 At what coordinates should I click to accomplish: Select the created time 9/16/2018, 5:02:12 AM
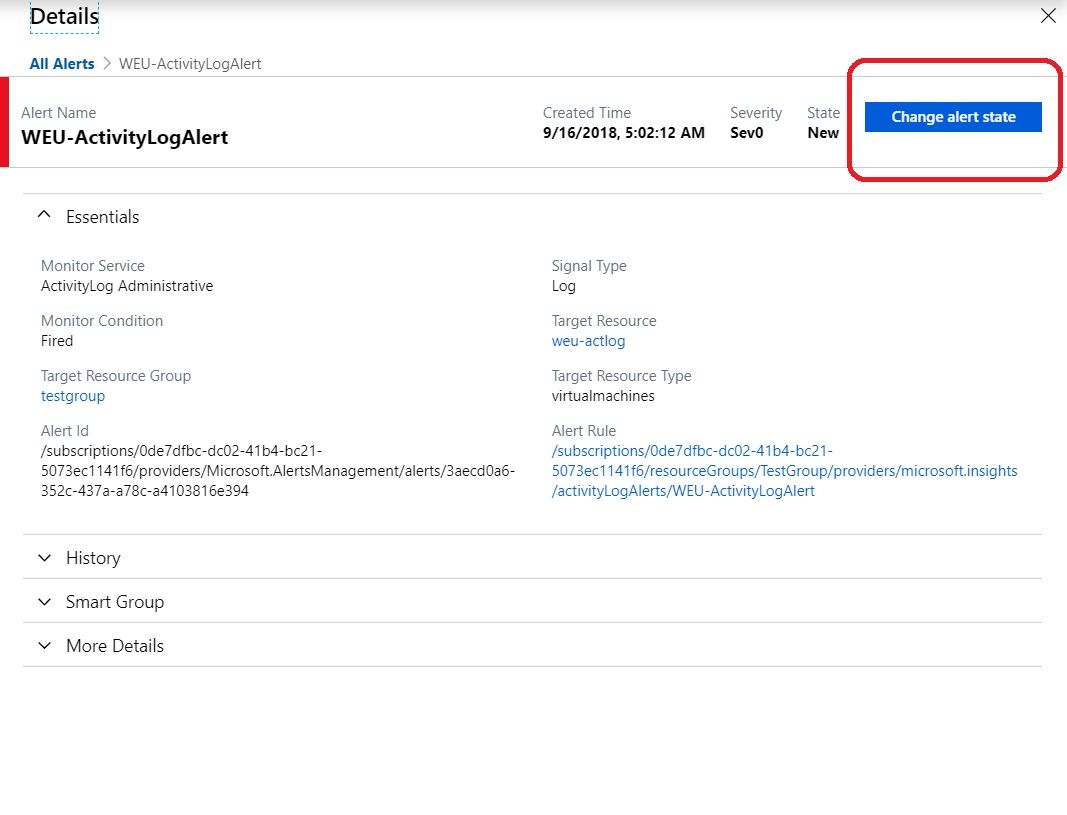pyautogui.click(x=623, y=133)
